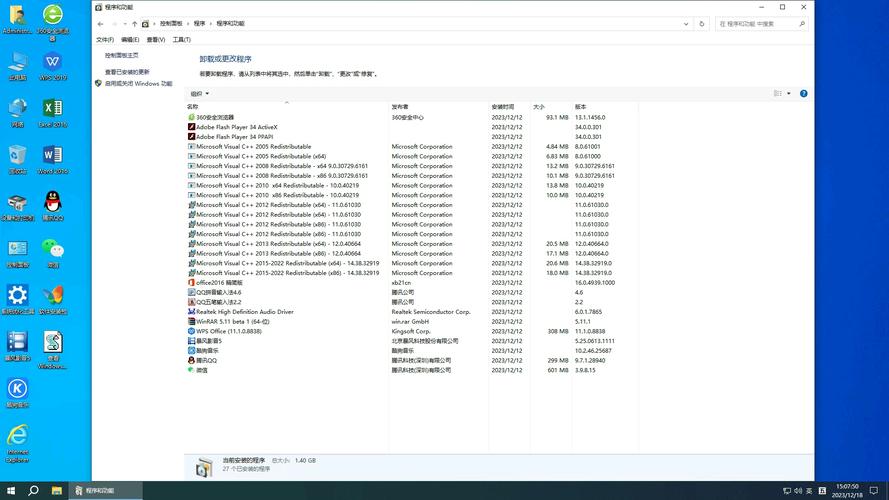Image resolution: width=889 pixels, height=500 pixels.
Task: Click the change view icon button
Action: pos(778,94)
